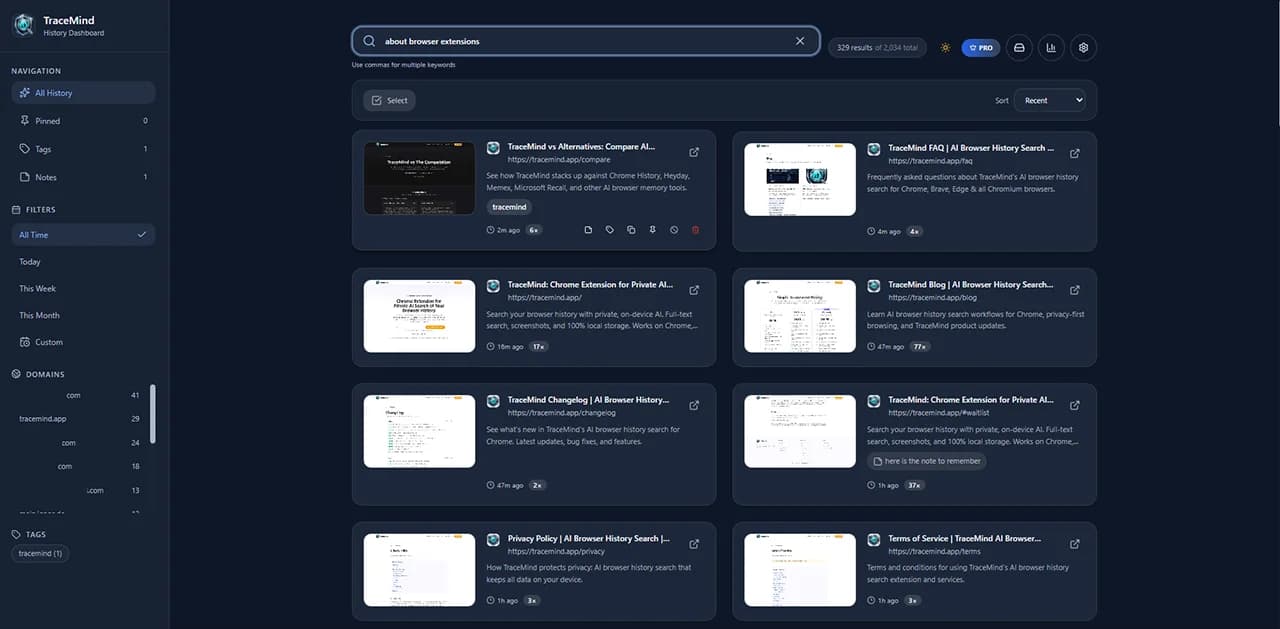Open external link for Privacy Policy card

point(694,544)
